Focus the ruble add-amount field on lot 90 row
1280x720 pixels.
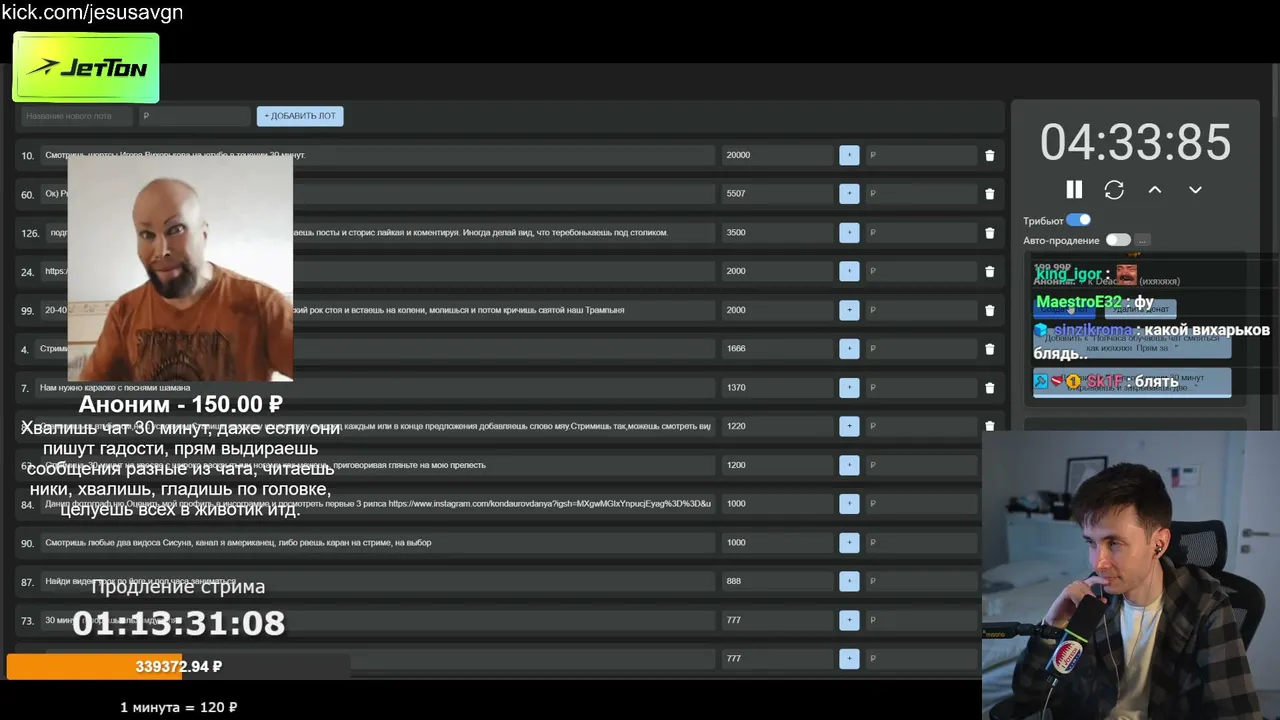tap(921, 542)
